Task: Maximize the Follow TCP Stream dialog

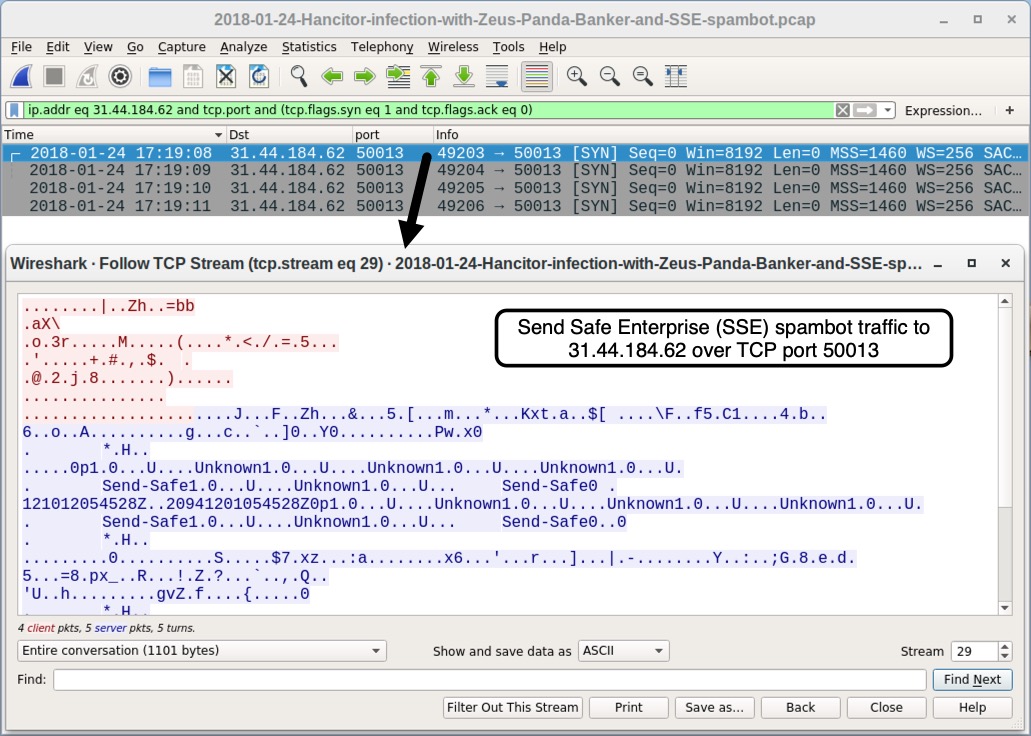Action: click(971, 263)
